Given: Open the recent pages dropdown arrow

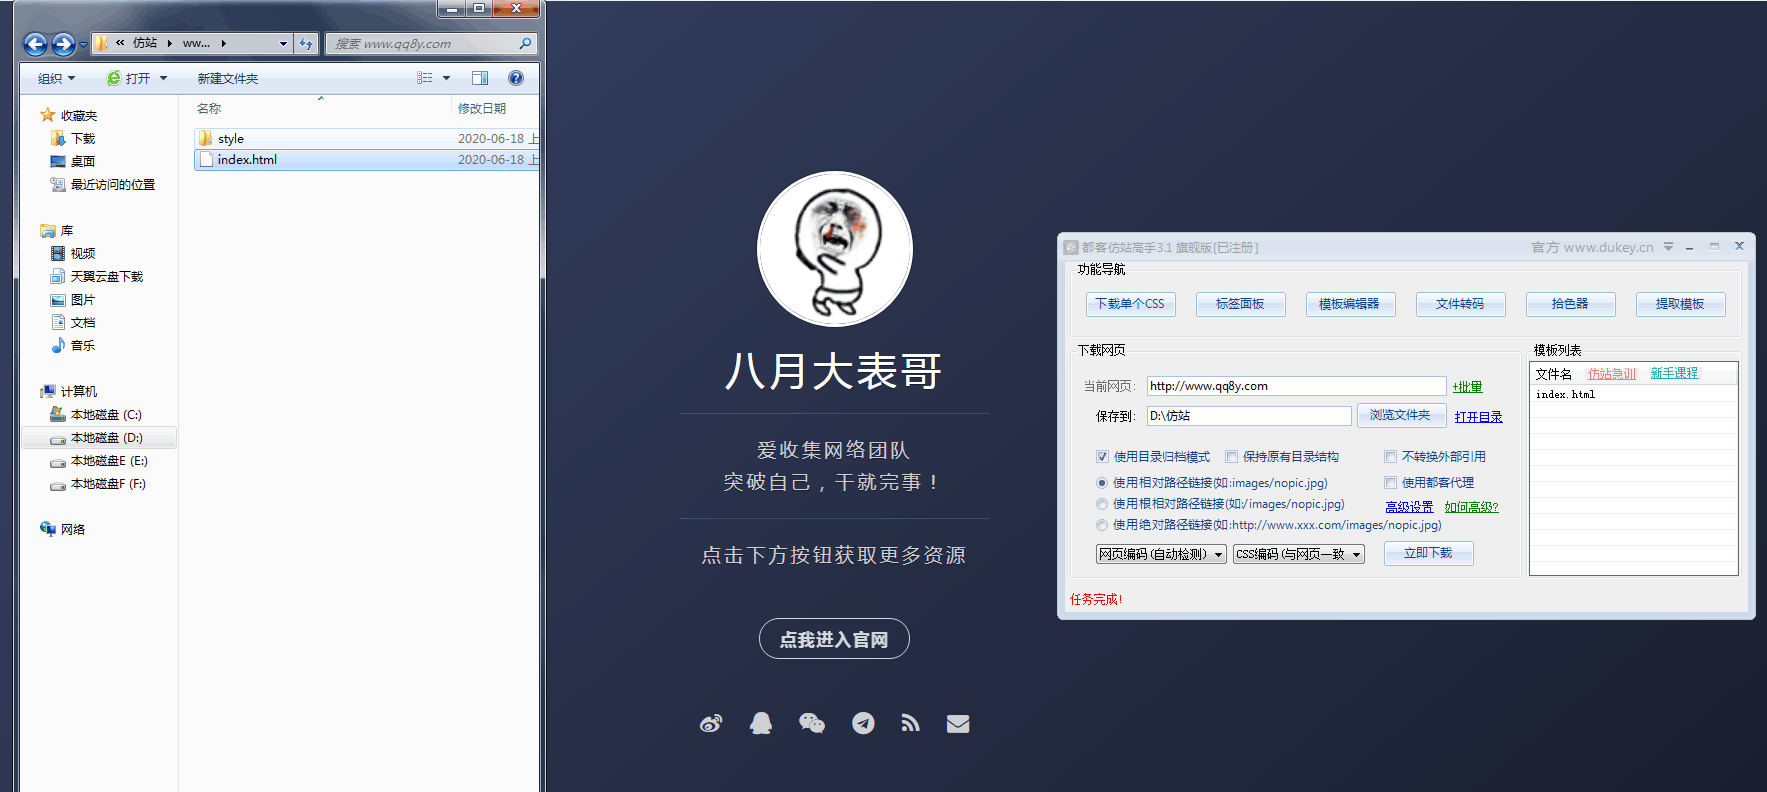Looking at the screenshot, I should (x=82, y=45).
